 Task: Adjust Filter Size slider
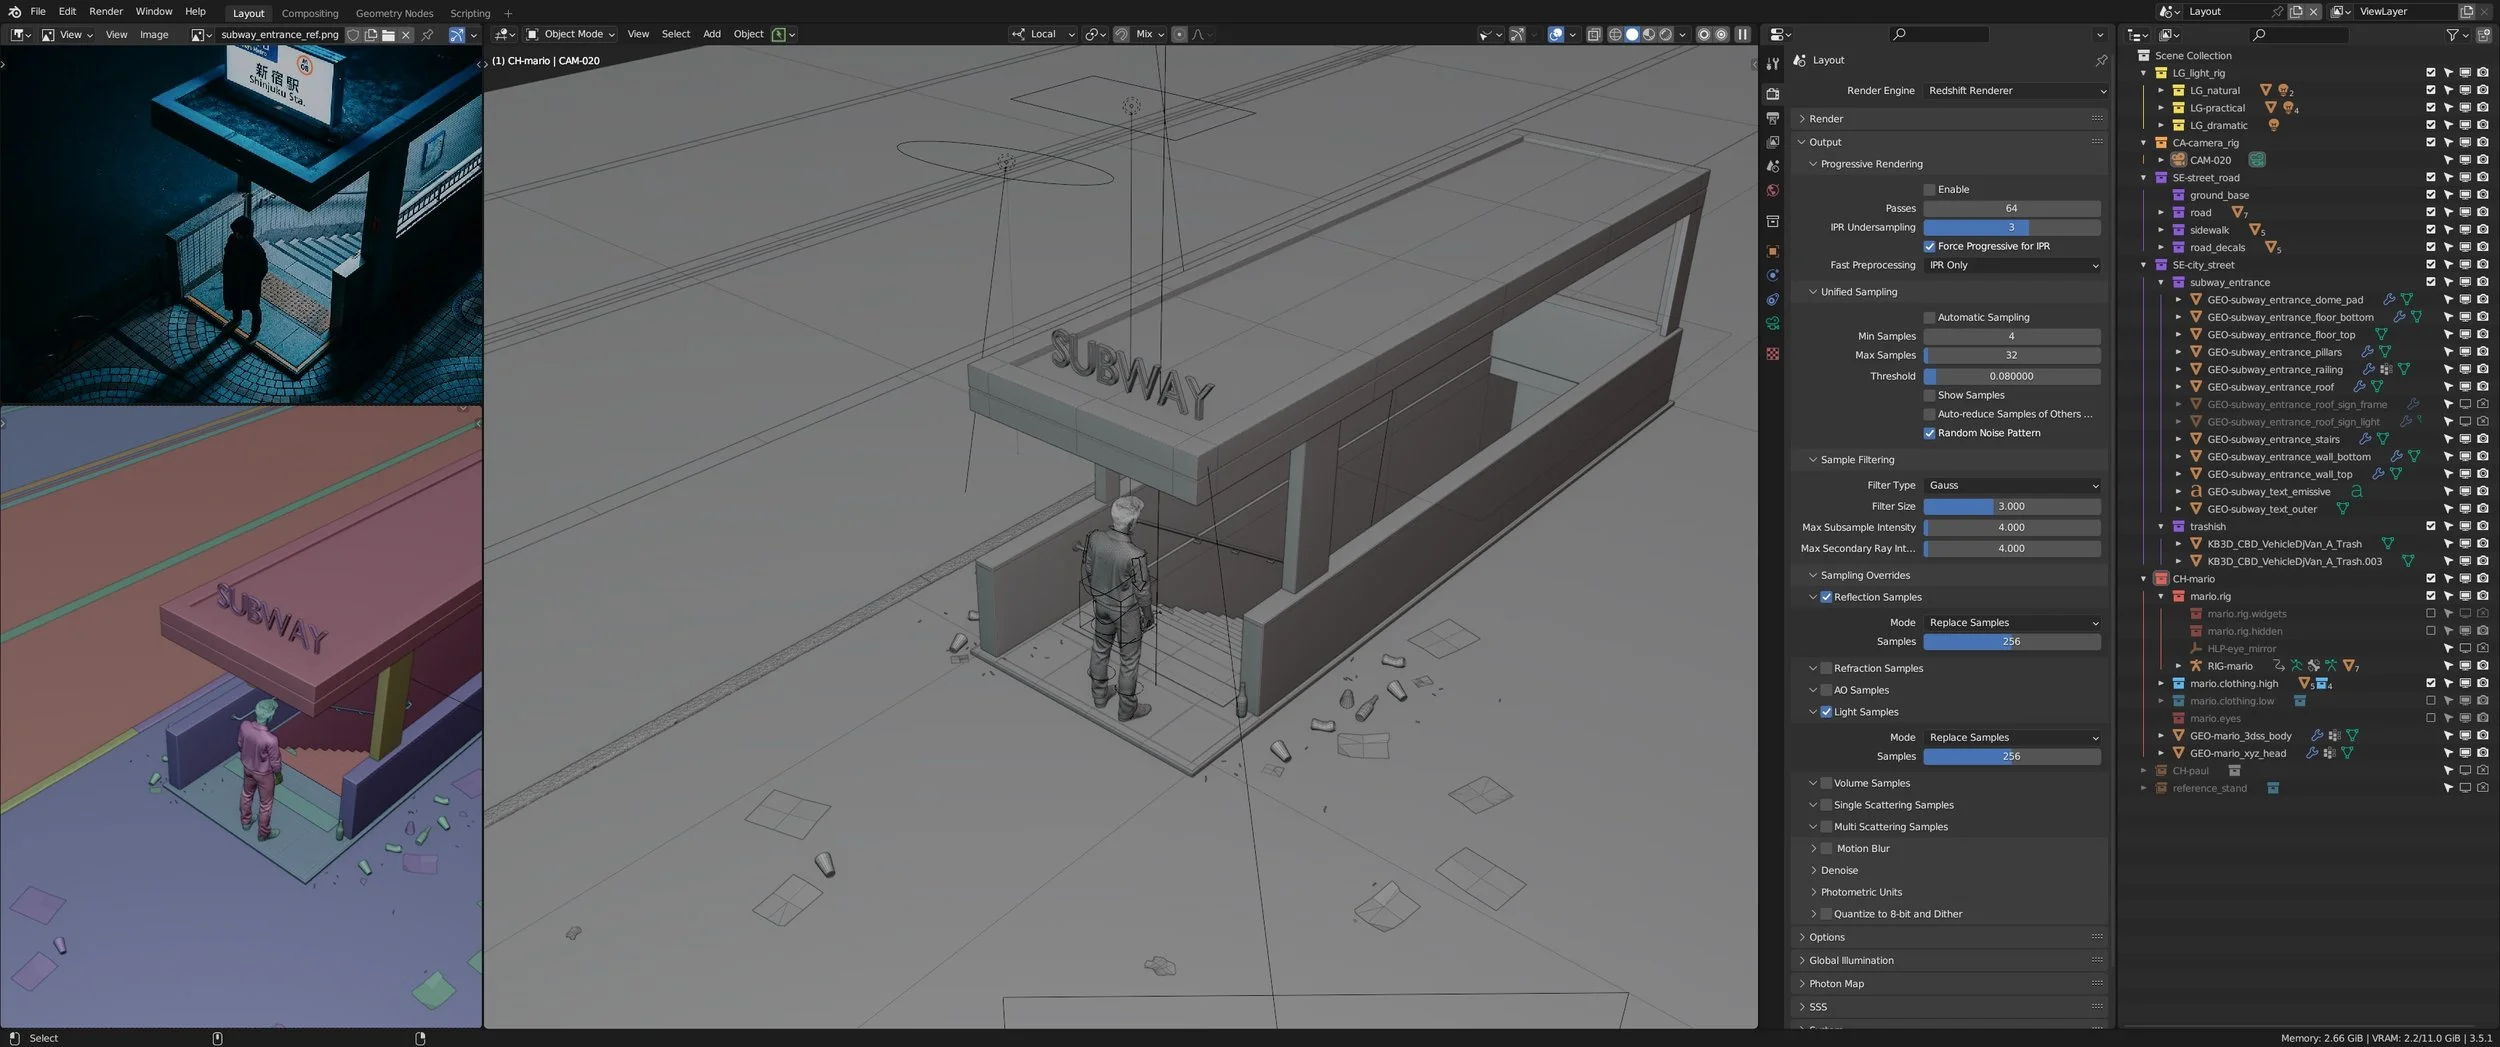pos(2012,506)
